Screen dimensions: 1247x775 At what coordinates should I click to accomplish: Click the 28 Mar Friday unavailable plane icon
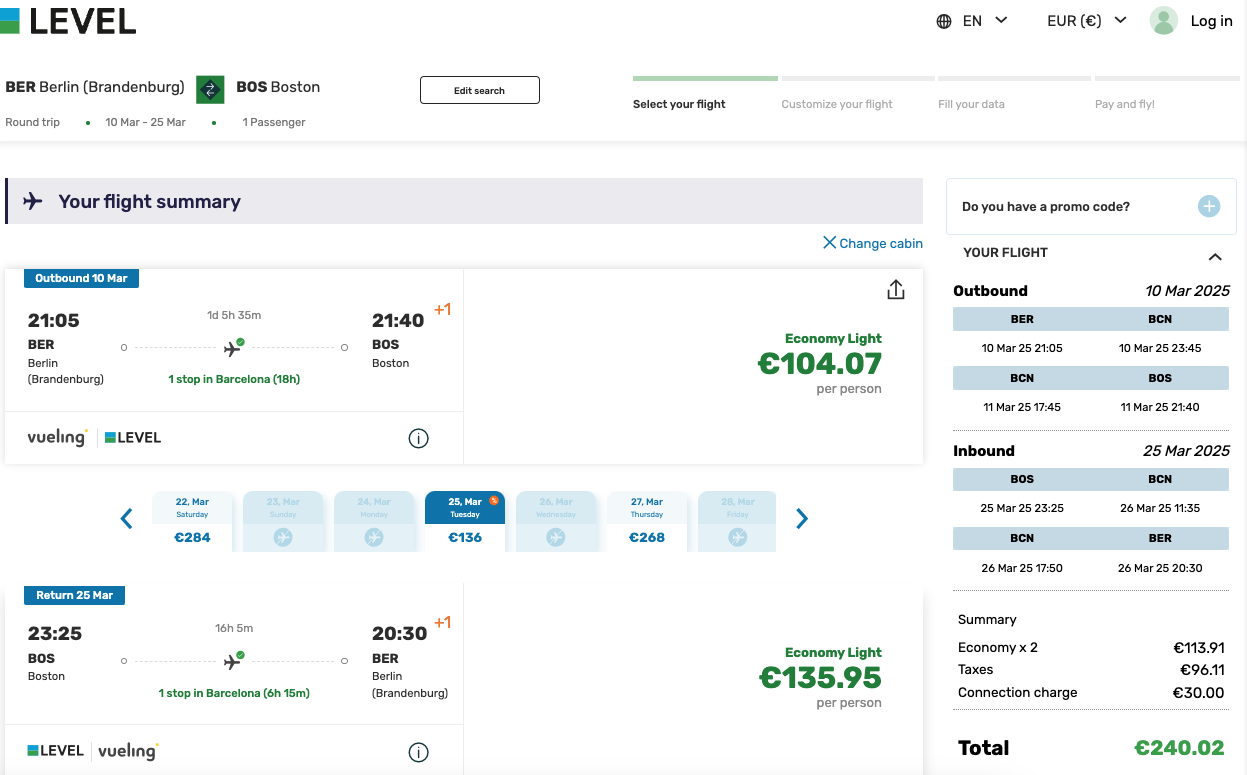pos(738,537)
